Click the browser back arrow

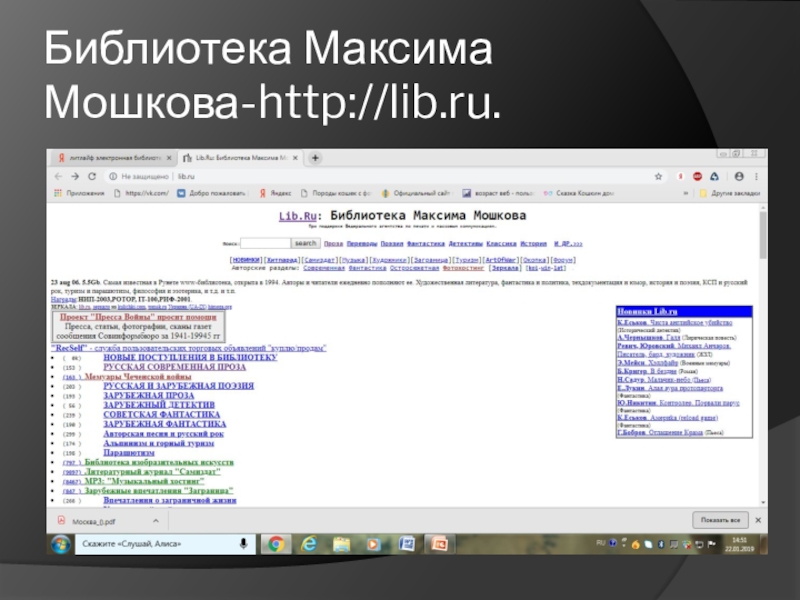click(60, 176)
